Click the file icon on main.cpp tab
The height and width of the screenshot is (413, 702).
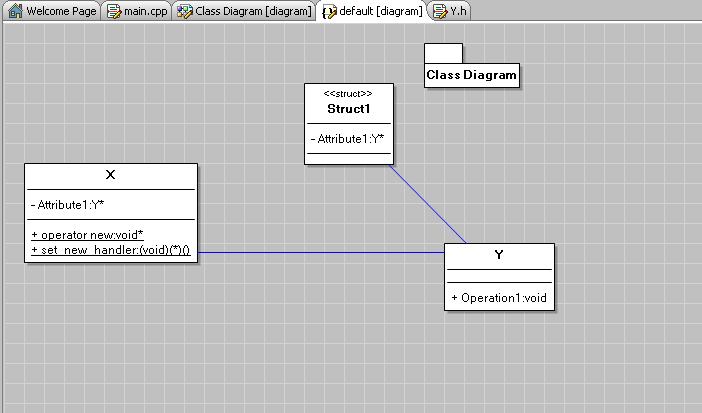click(x=114, y=11)
